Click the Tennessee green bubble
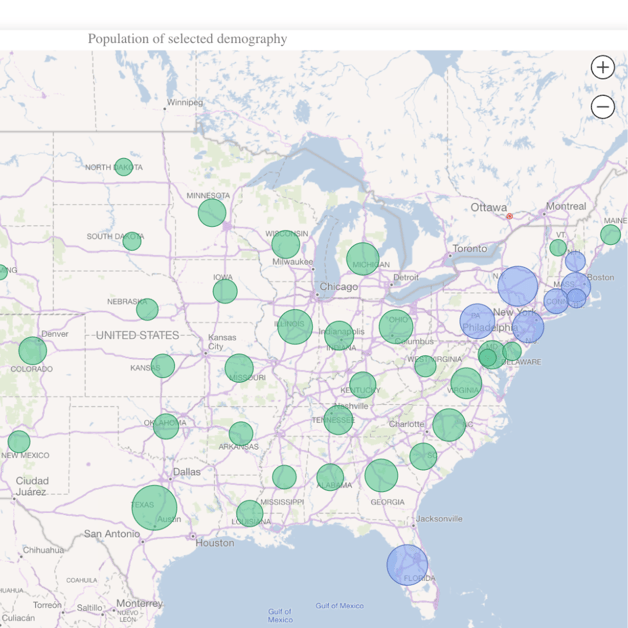Image resolution: width=628 pixels, height=628 pixels. point(338,420)
